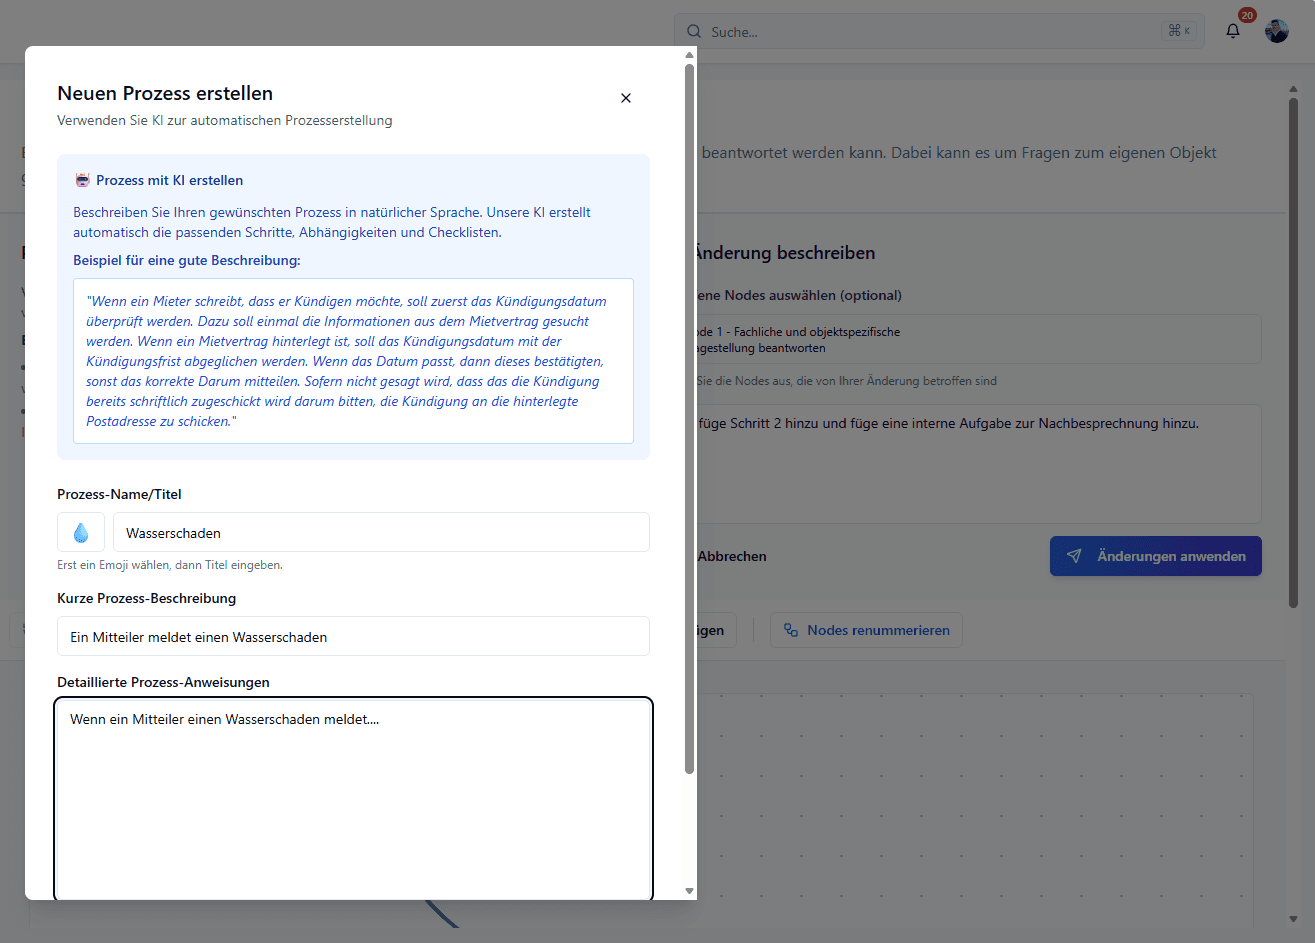Image resolution: width=1315 pixels, height=943 pixels.
Task: Click the Erst ein Emoji wählen hint text
Action: [x=170, y=565]
